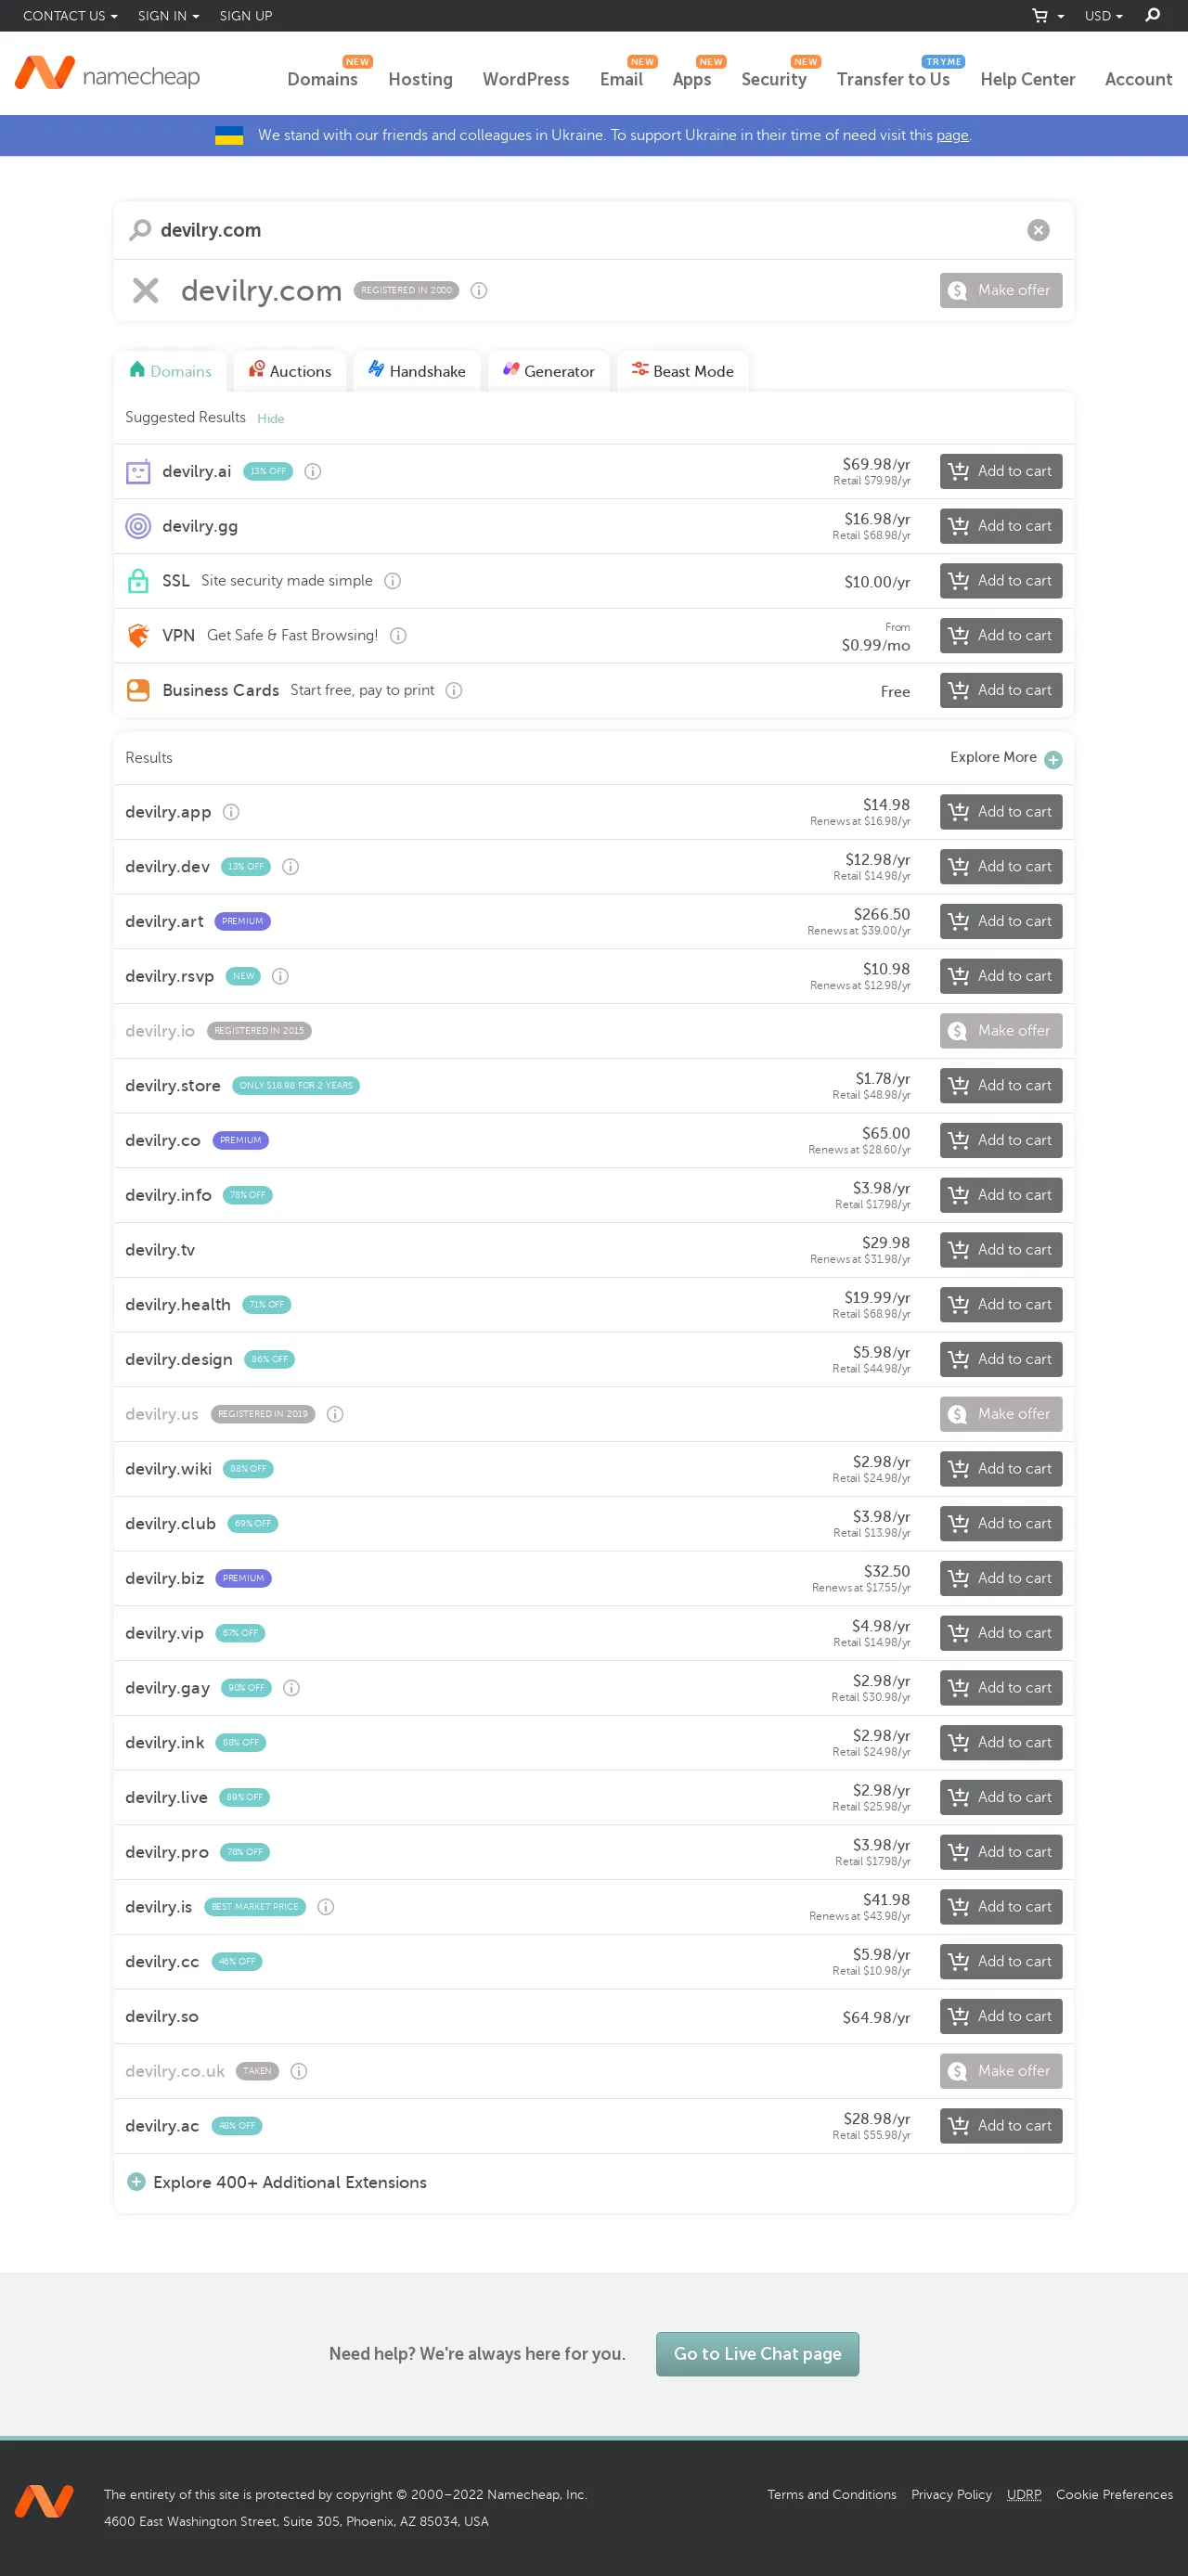This screenshot has width=1188, height=2576.
Task: Click info icon beside devilry.co.uk
Action: pos(298,2071)
